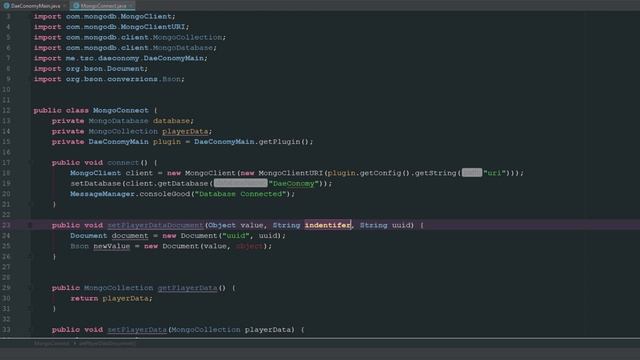Click the 'getPlayerData' method name on line 29
This screenshot has width=640, height=360.
[x=187, y=288]
